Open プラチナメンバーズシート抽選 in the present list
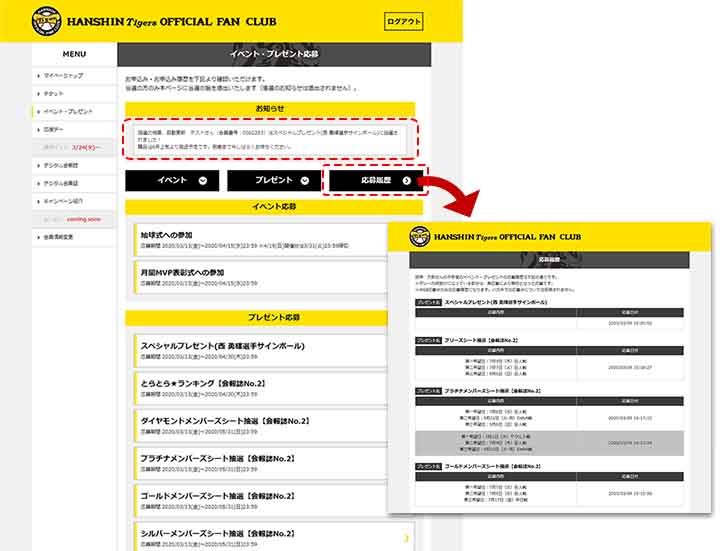The width and height of the screenshot is (720, 551). pos(261,463)
